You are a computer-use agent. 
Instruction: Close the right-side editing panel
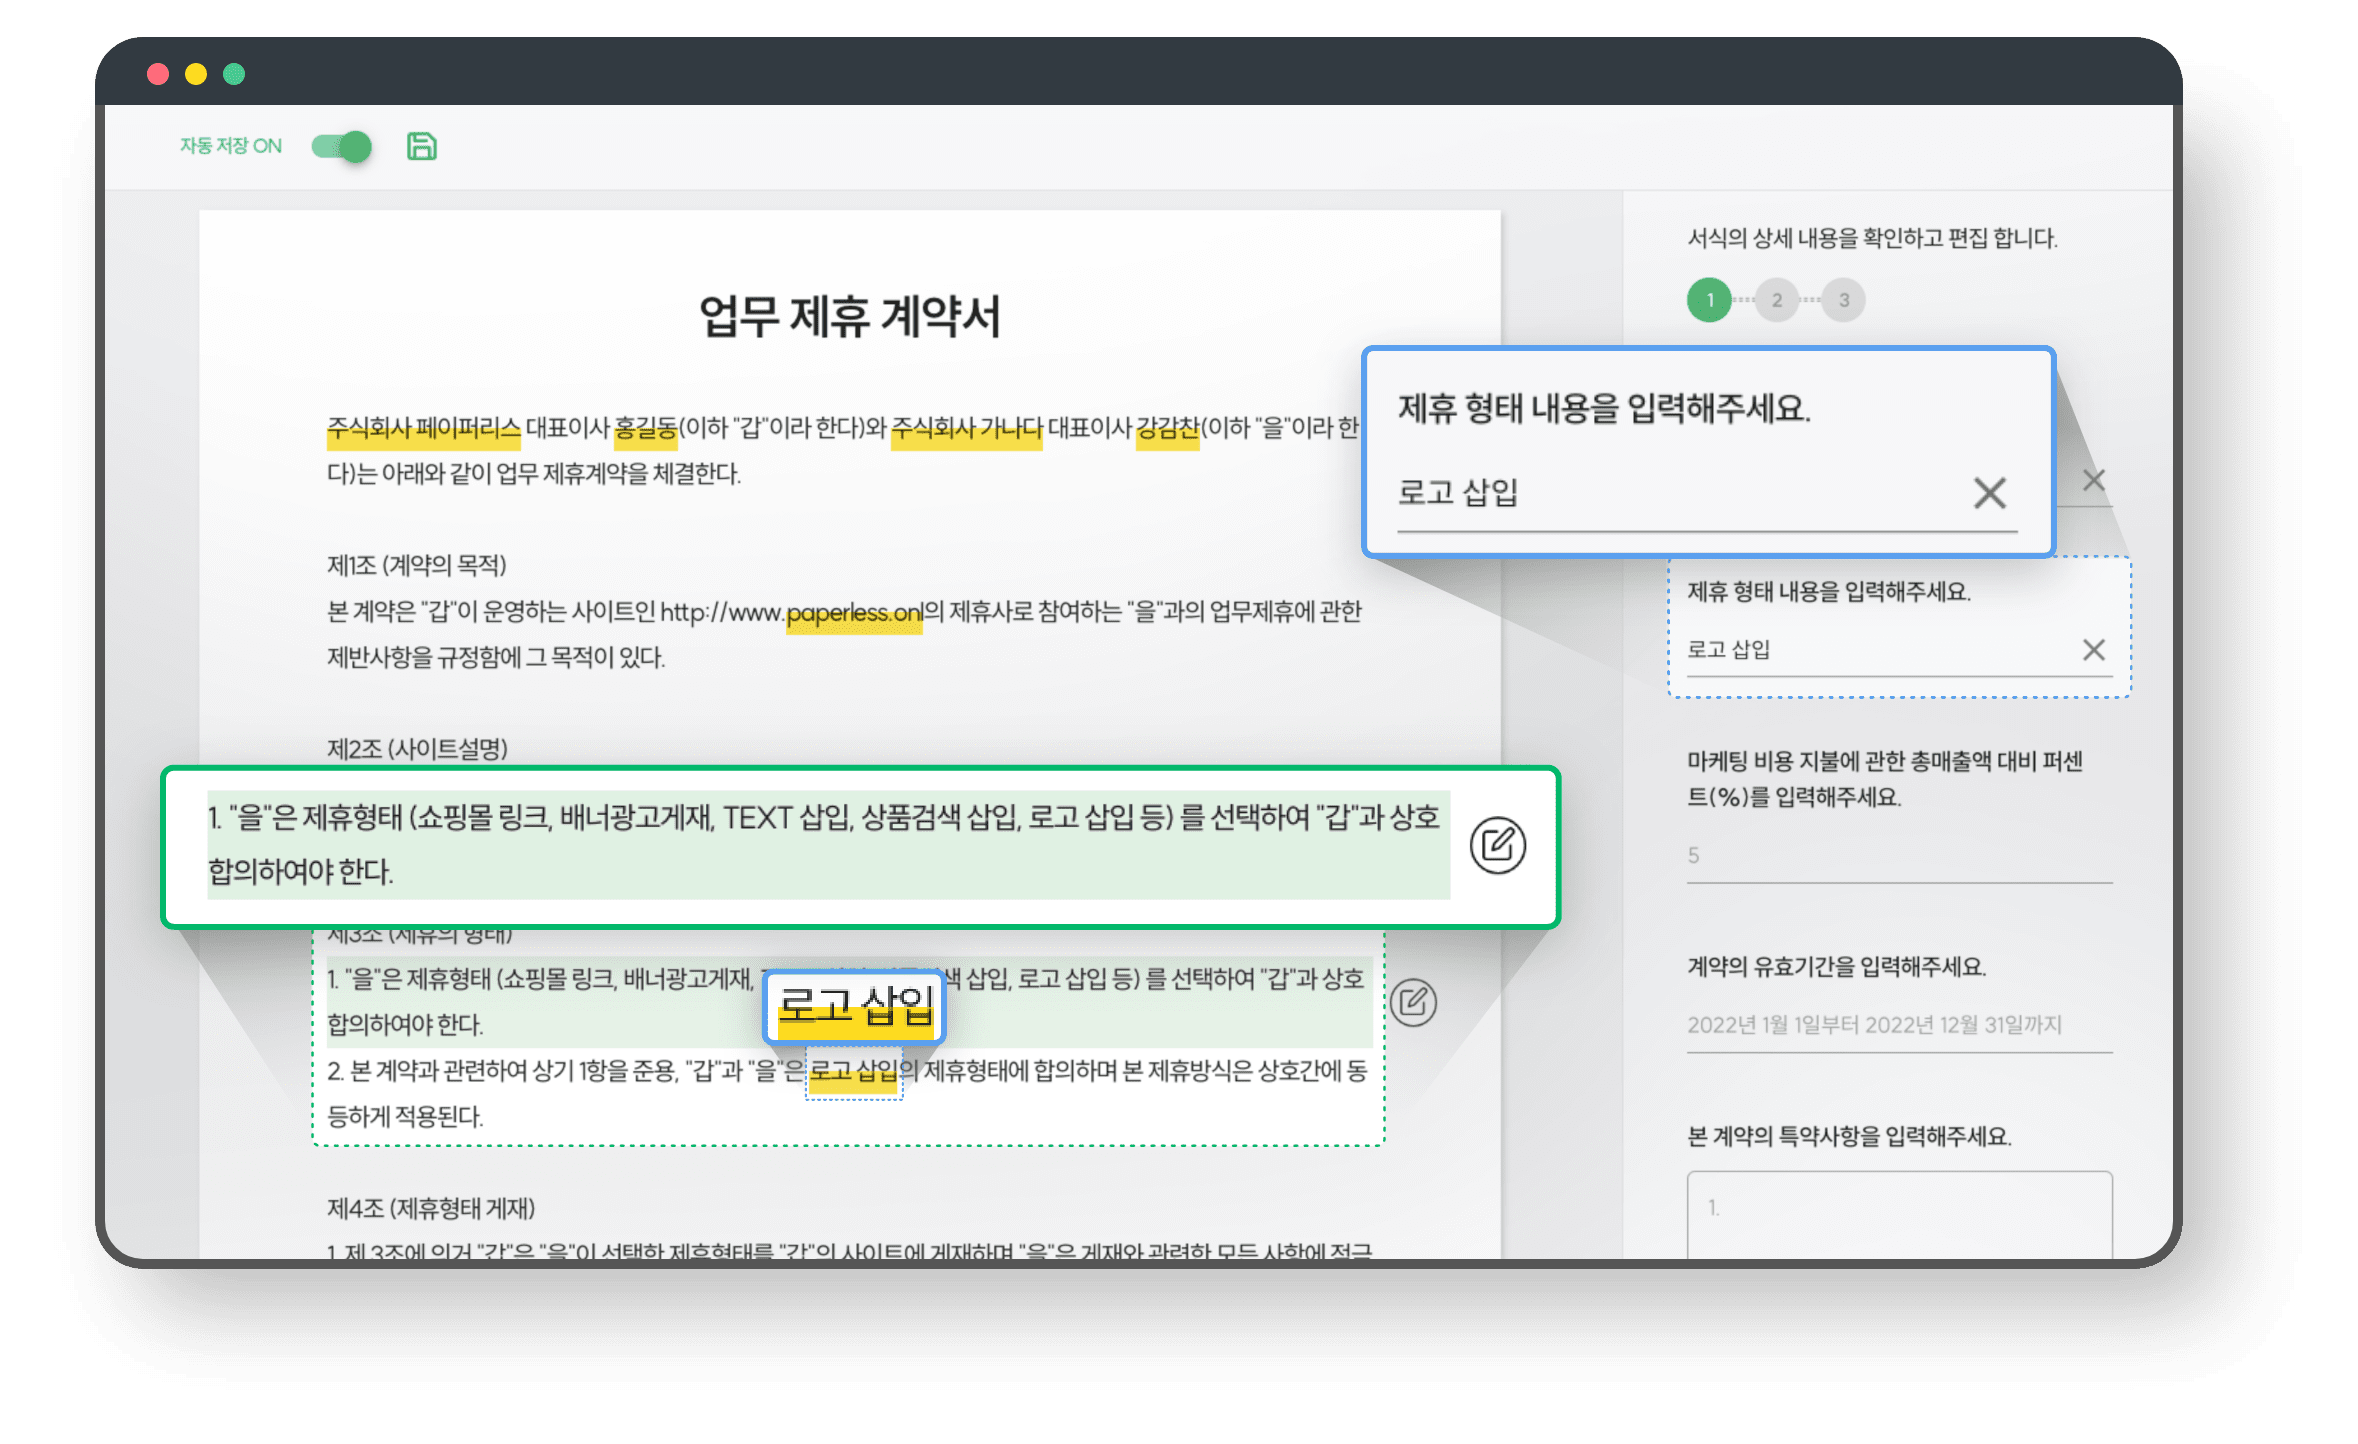[2094, 480]
